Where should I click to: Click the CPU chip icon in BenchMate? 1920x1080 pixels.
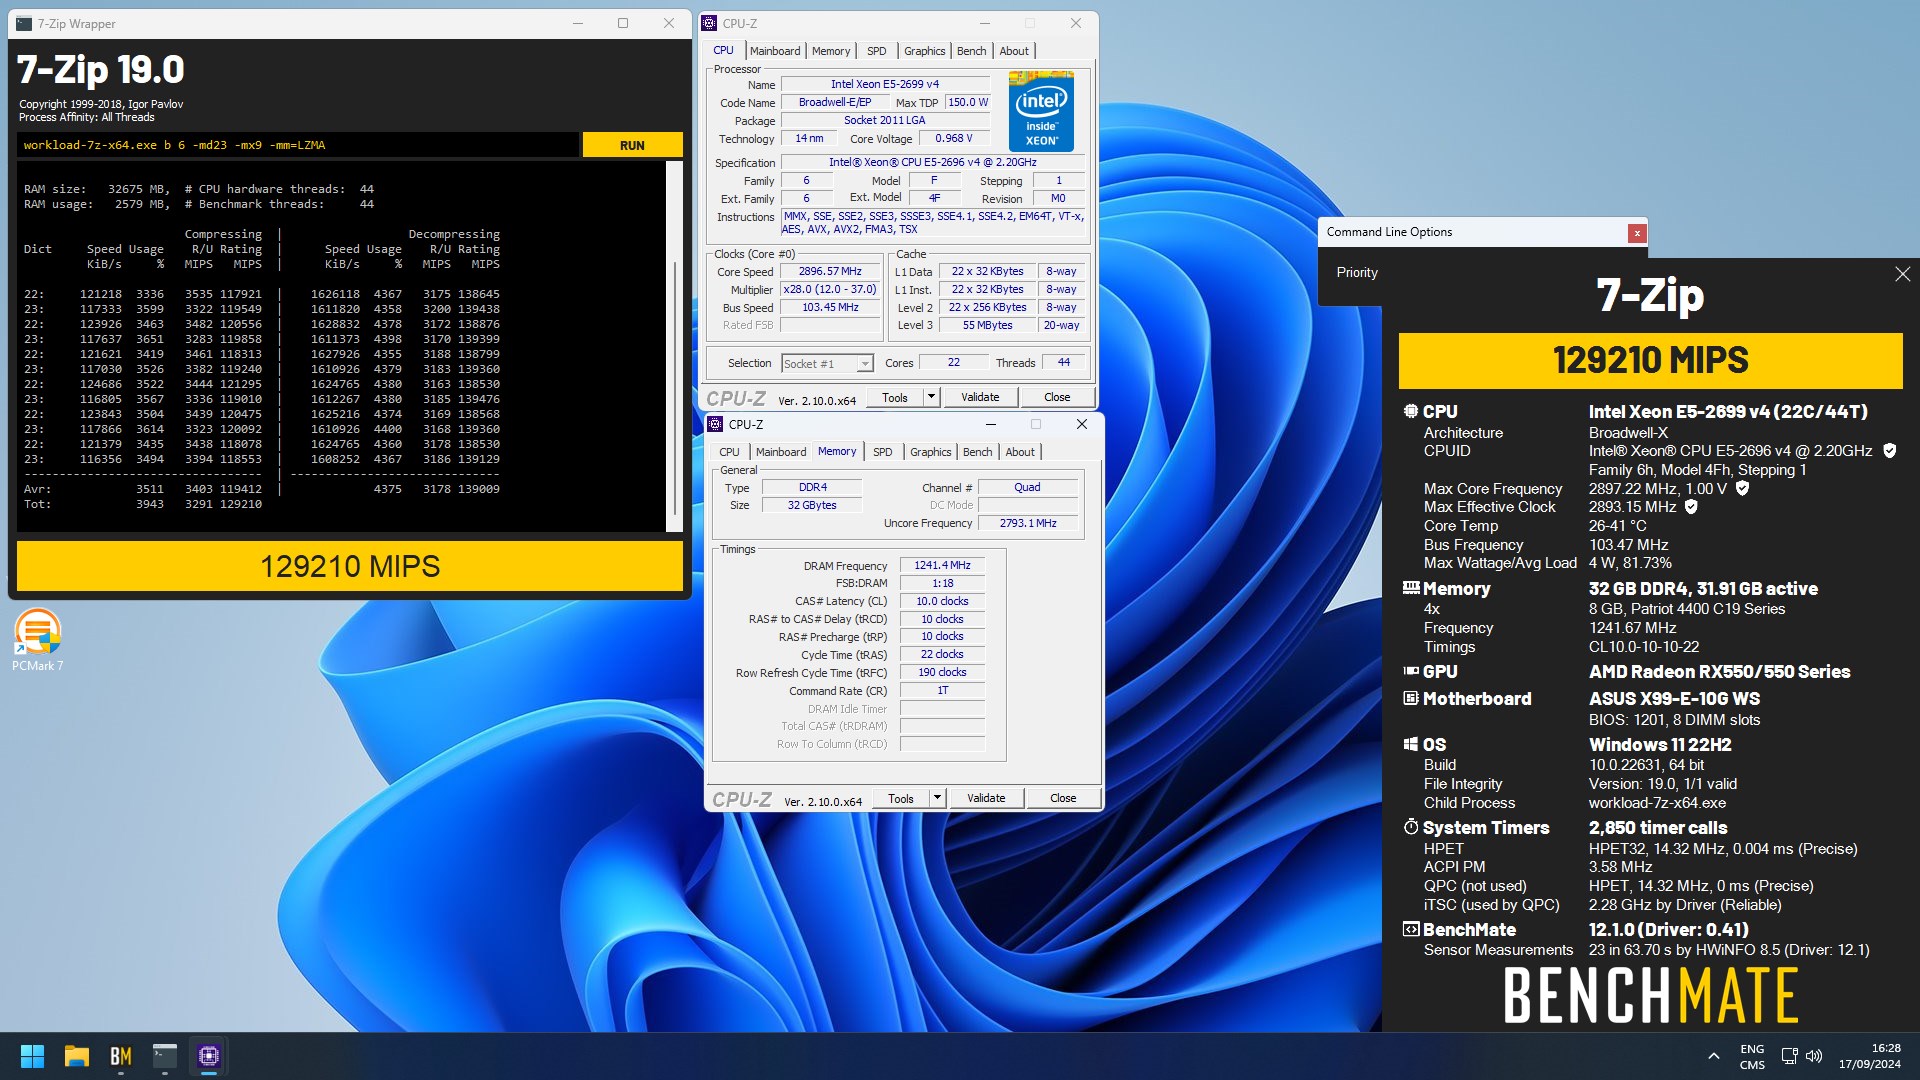[1410, 411]
